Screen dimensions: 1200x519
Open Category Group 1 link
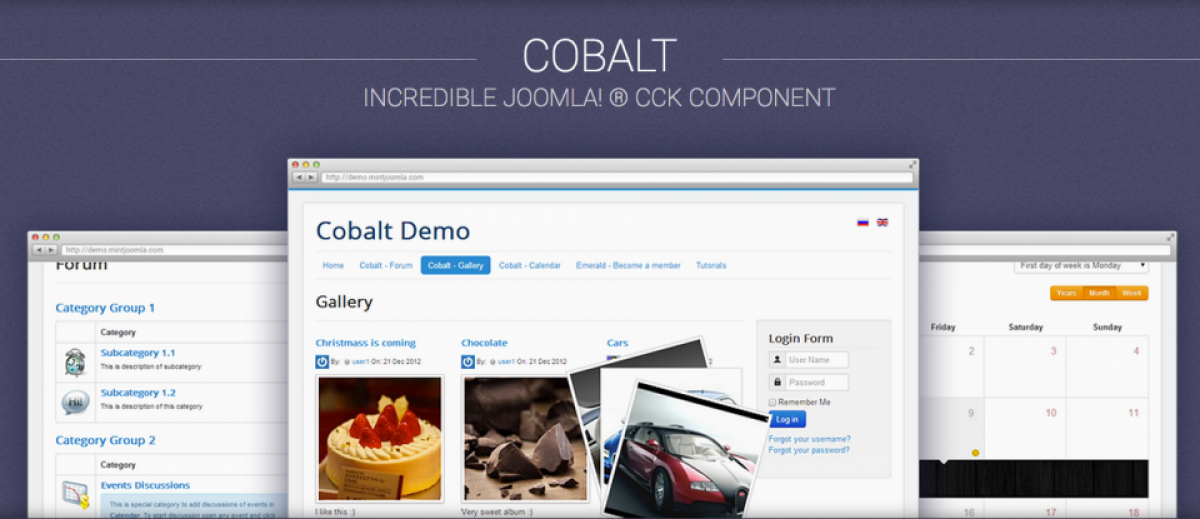pos(105,308)
